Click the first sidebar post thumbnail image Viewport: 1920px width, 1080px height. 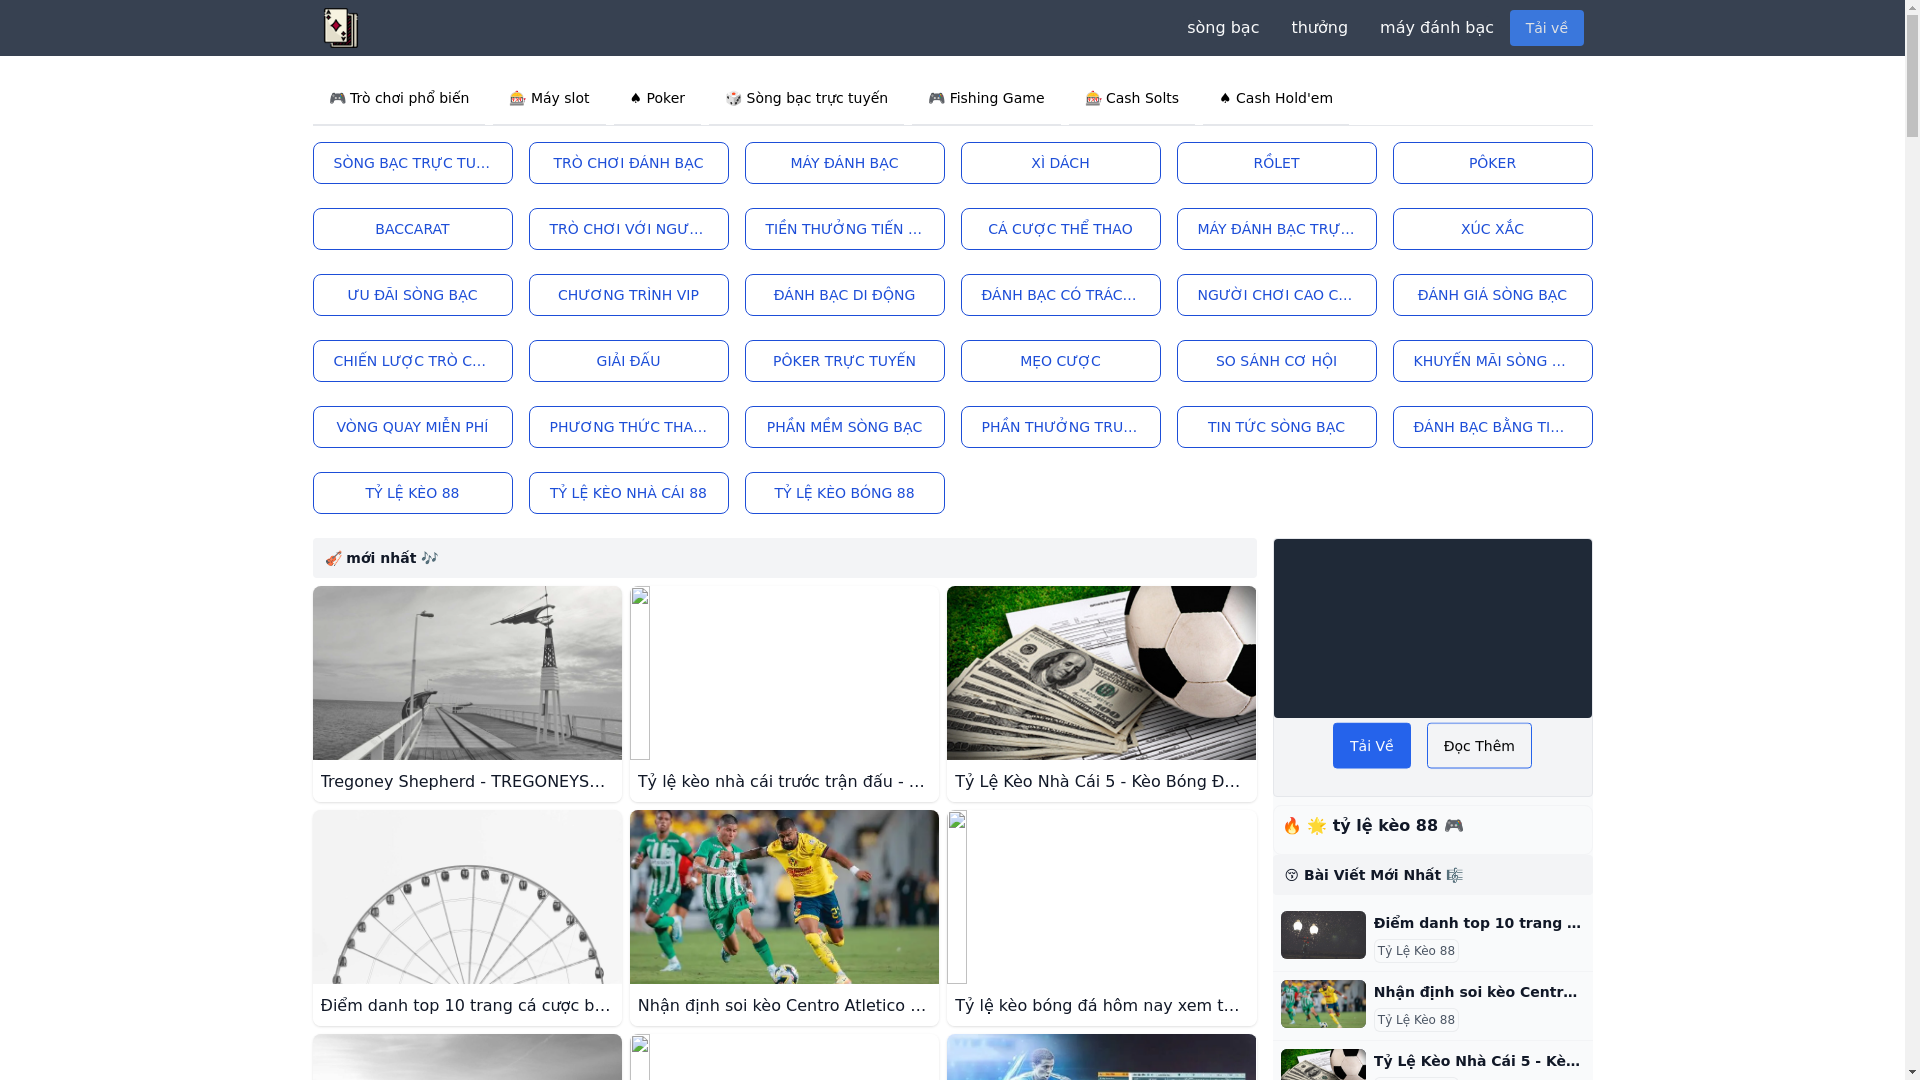pyautogui.click(x=1323, y=935)
